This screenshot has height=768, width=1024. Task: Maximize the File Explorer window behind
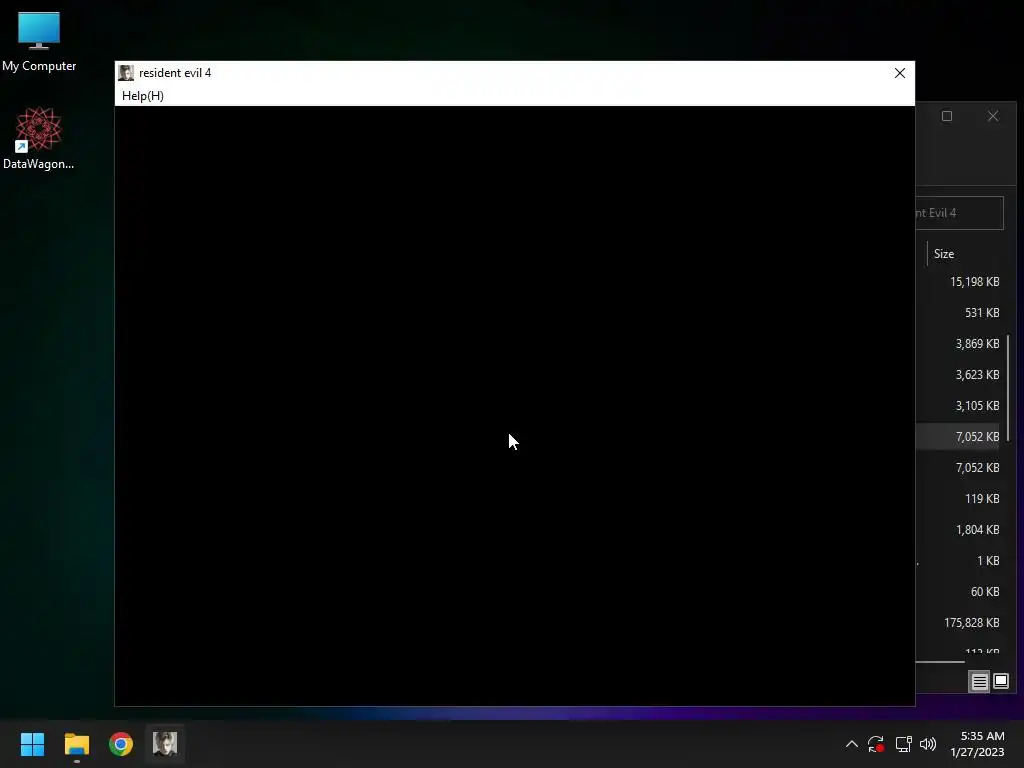tap(947, 116)
